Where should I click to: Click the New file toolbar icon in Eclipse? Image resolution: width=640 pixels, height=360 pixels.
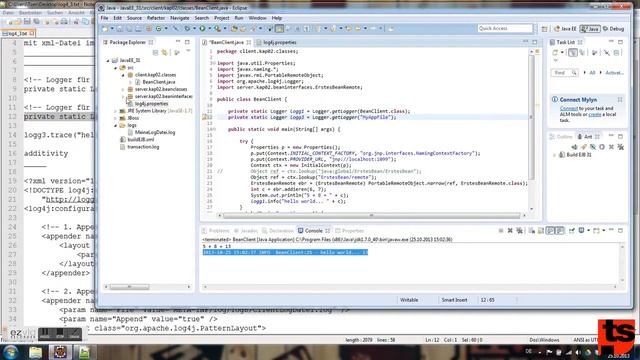105,29
